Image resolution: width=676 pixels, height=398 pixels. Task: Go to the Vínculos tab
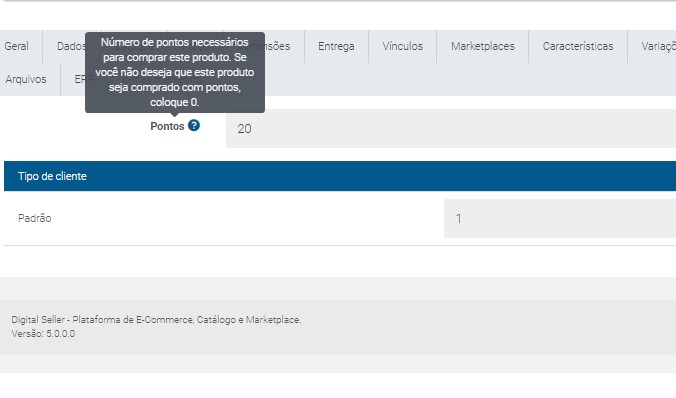[403, 46]
